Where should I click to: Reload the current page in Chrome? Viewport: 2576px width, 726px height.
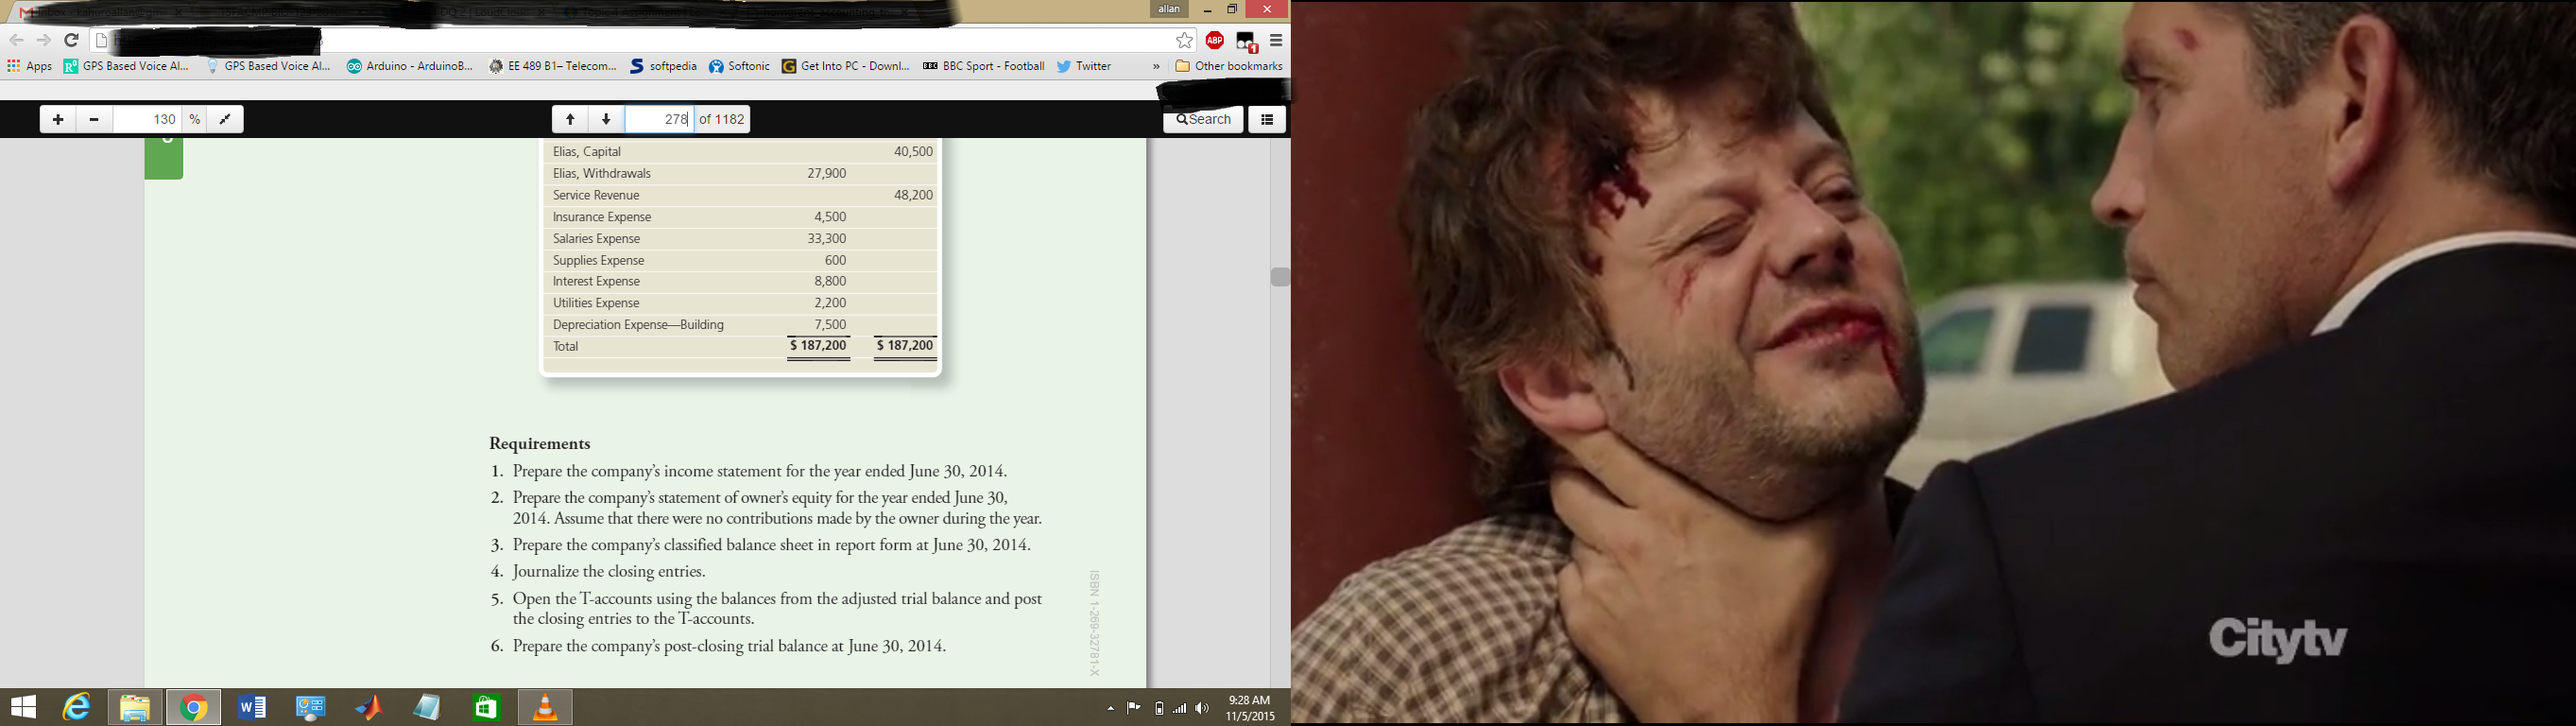pos(71,41)
